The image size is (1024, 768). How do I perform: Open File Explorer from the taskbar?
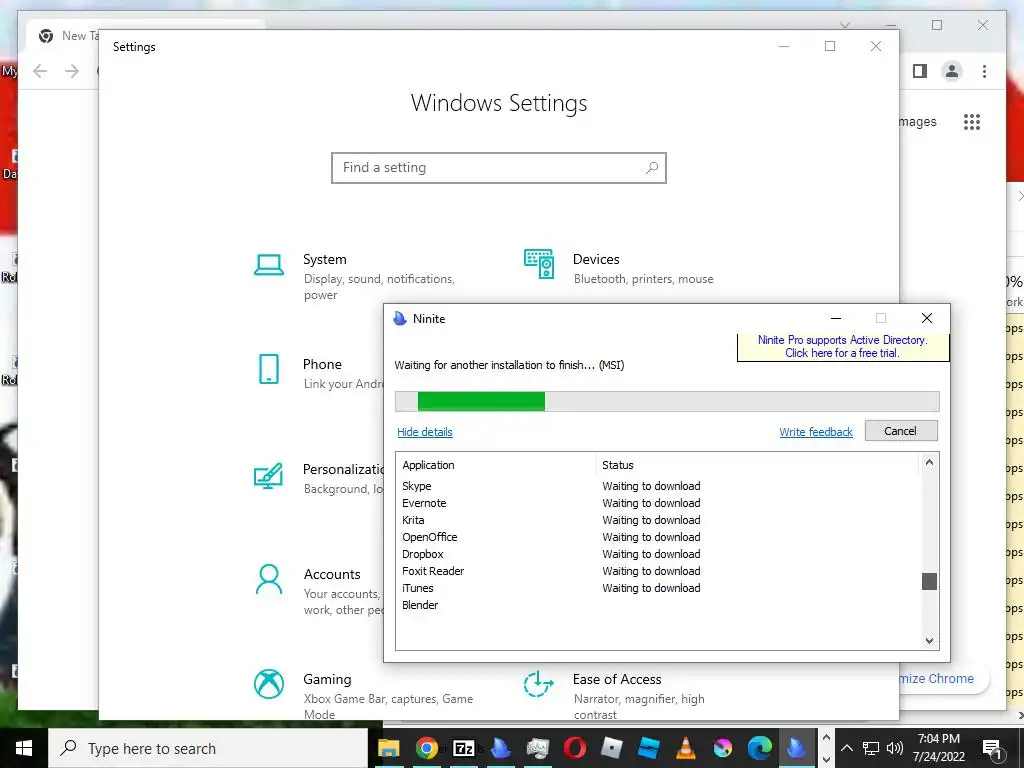[x=388, y=748]
